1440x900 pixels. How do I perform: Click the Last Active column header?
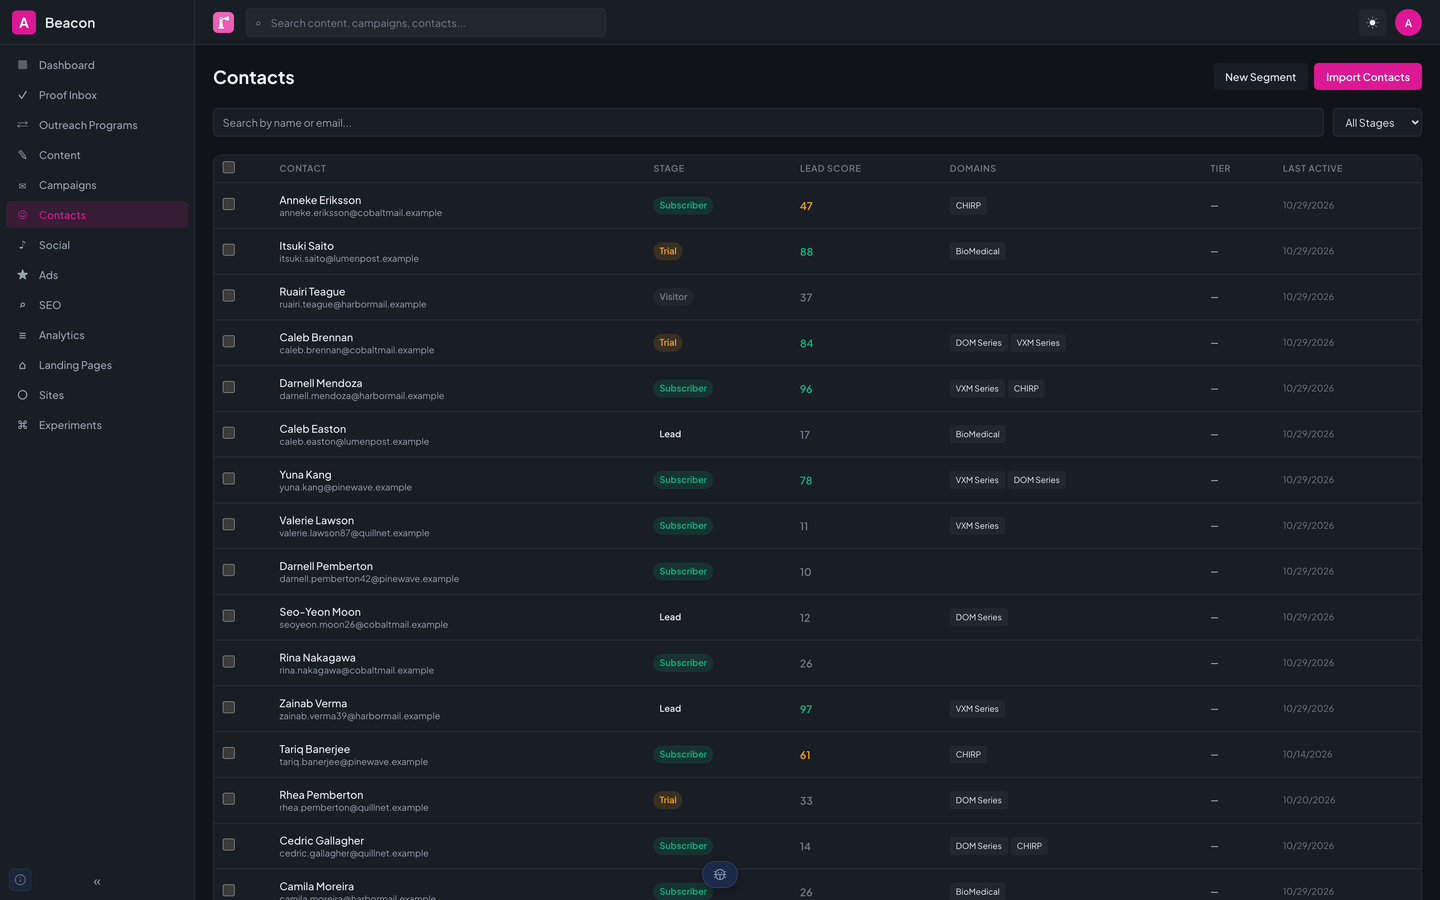pos(1312,169)
